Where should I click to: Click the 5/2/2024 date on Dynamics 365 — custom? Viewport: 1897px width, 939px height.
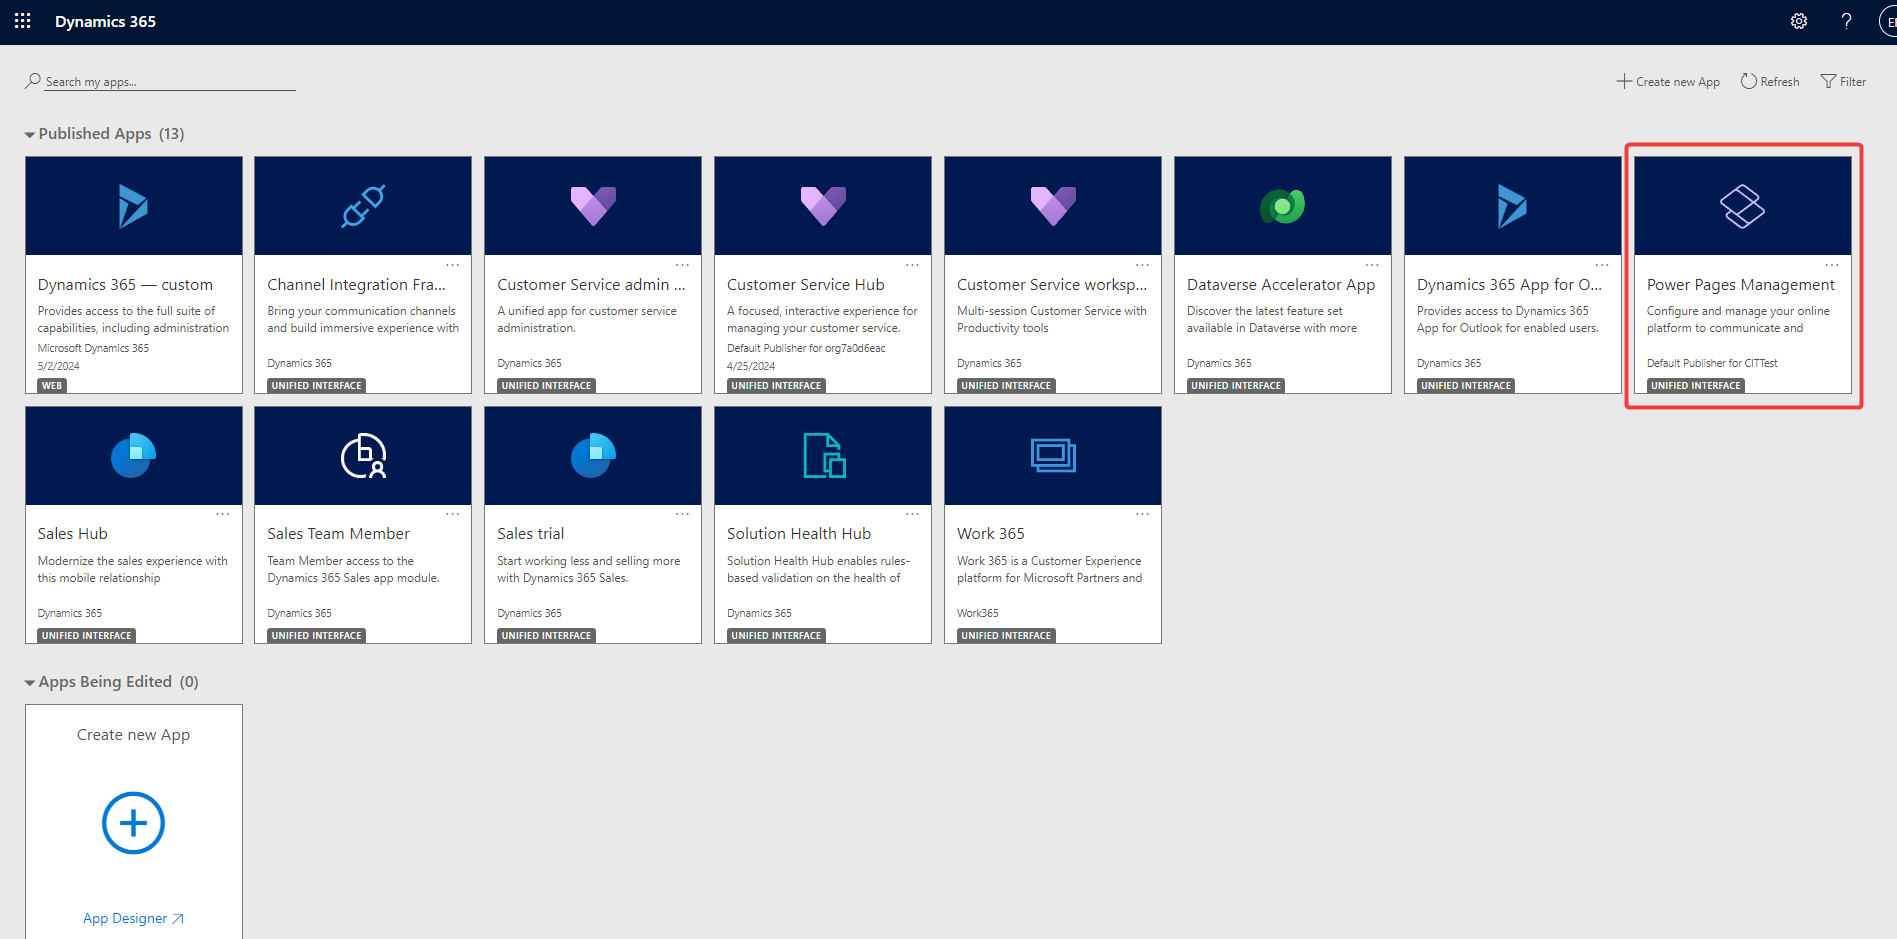(59, 366)
